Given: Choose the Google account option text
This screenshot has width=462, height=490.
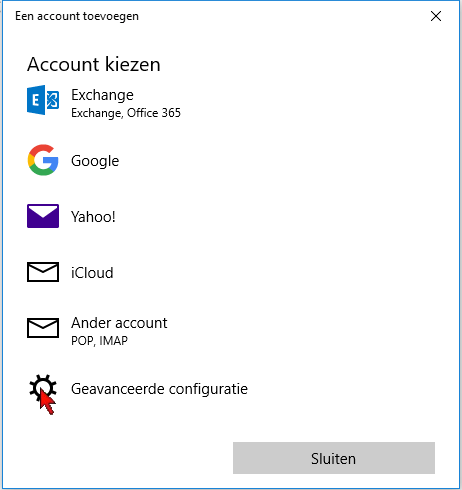Looking at the screenshot, I should [x=95, y=161].
